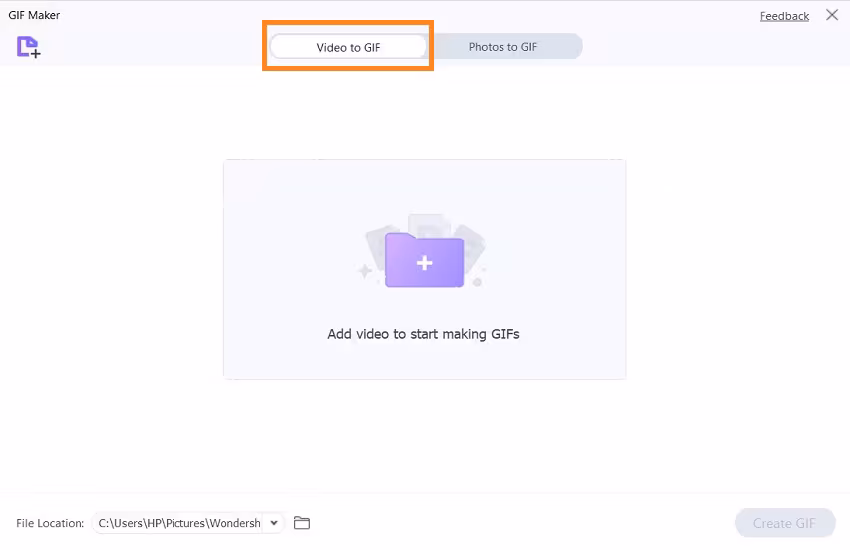Viewport: 850px width, 550px height.
Task: Click the small dots right of the folder
Action: (478, 280)
